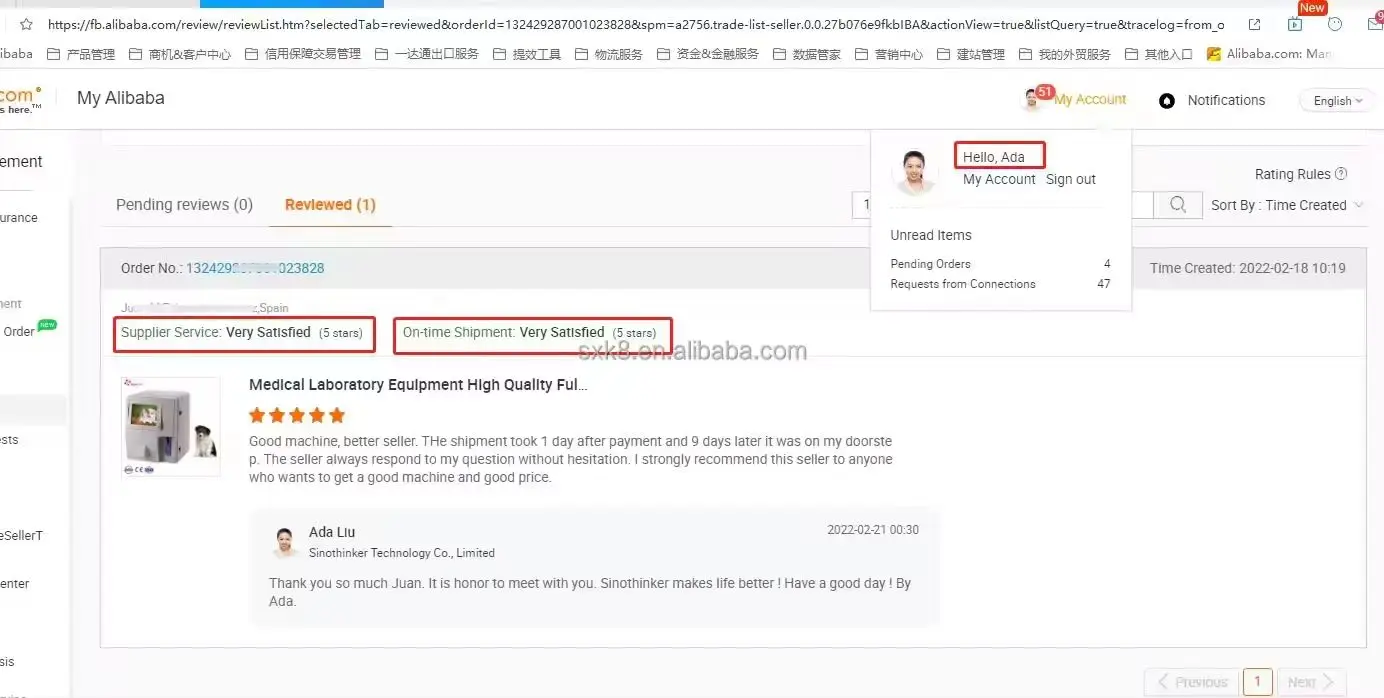This screenshot has width=1384, height=698.
Task: Open the English language dropdown
Action: [x=1337, y=100]
